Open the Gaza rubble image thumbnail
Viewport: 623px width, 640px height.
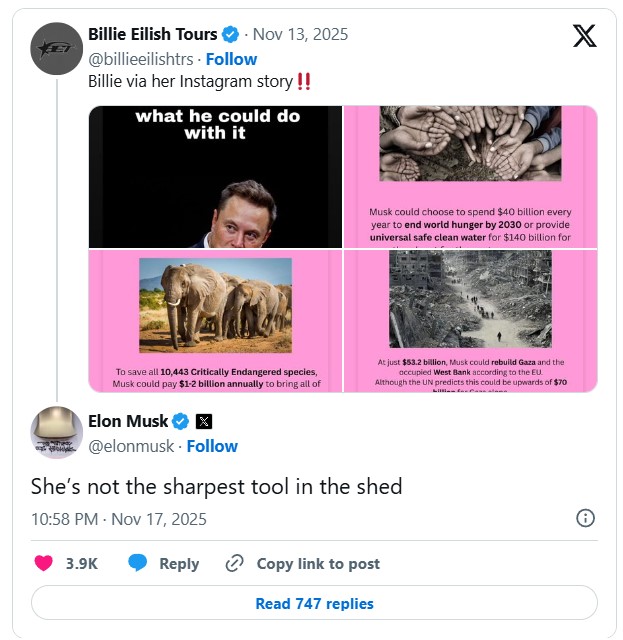click(471, 320)
